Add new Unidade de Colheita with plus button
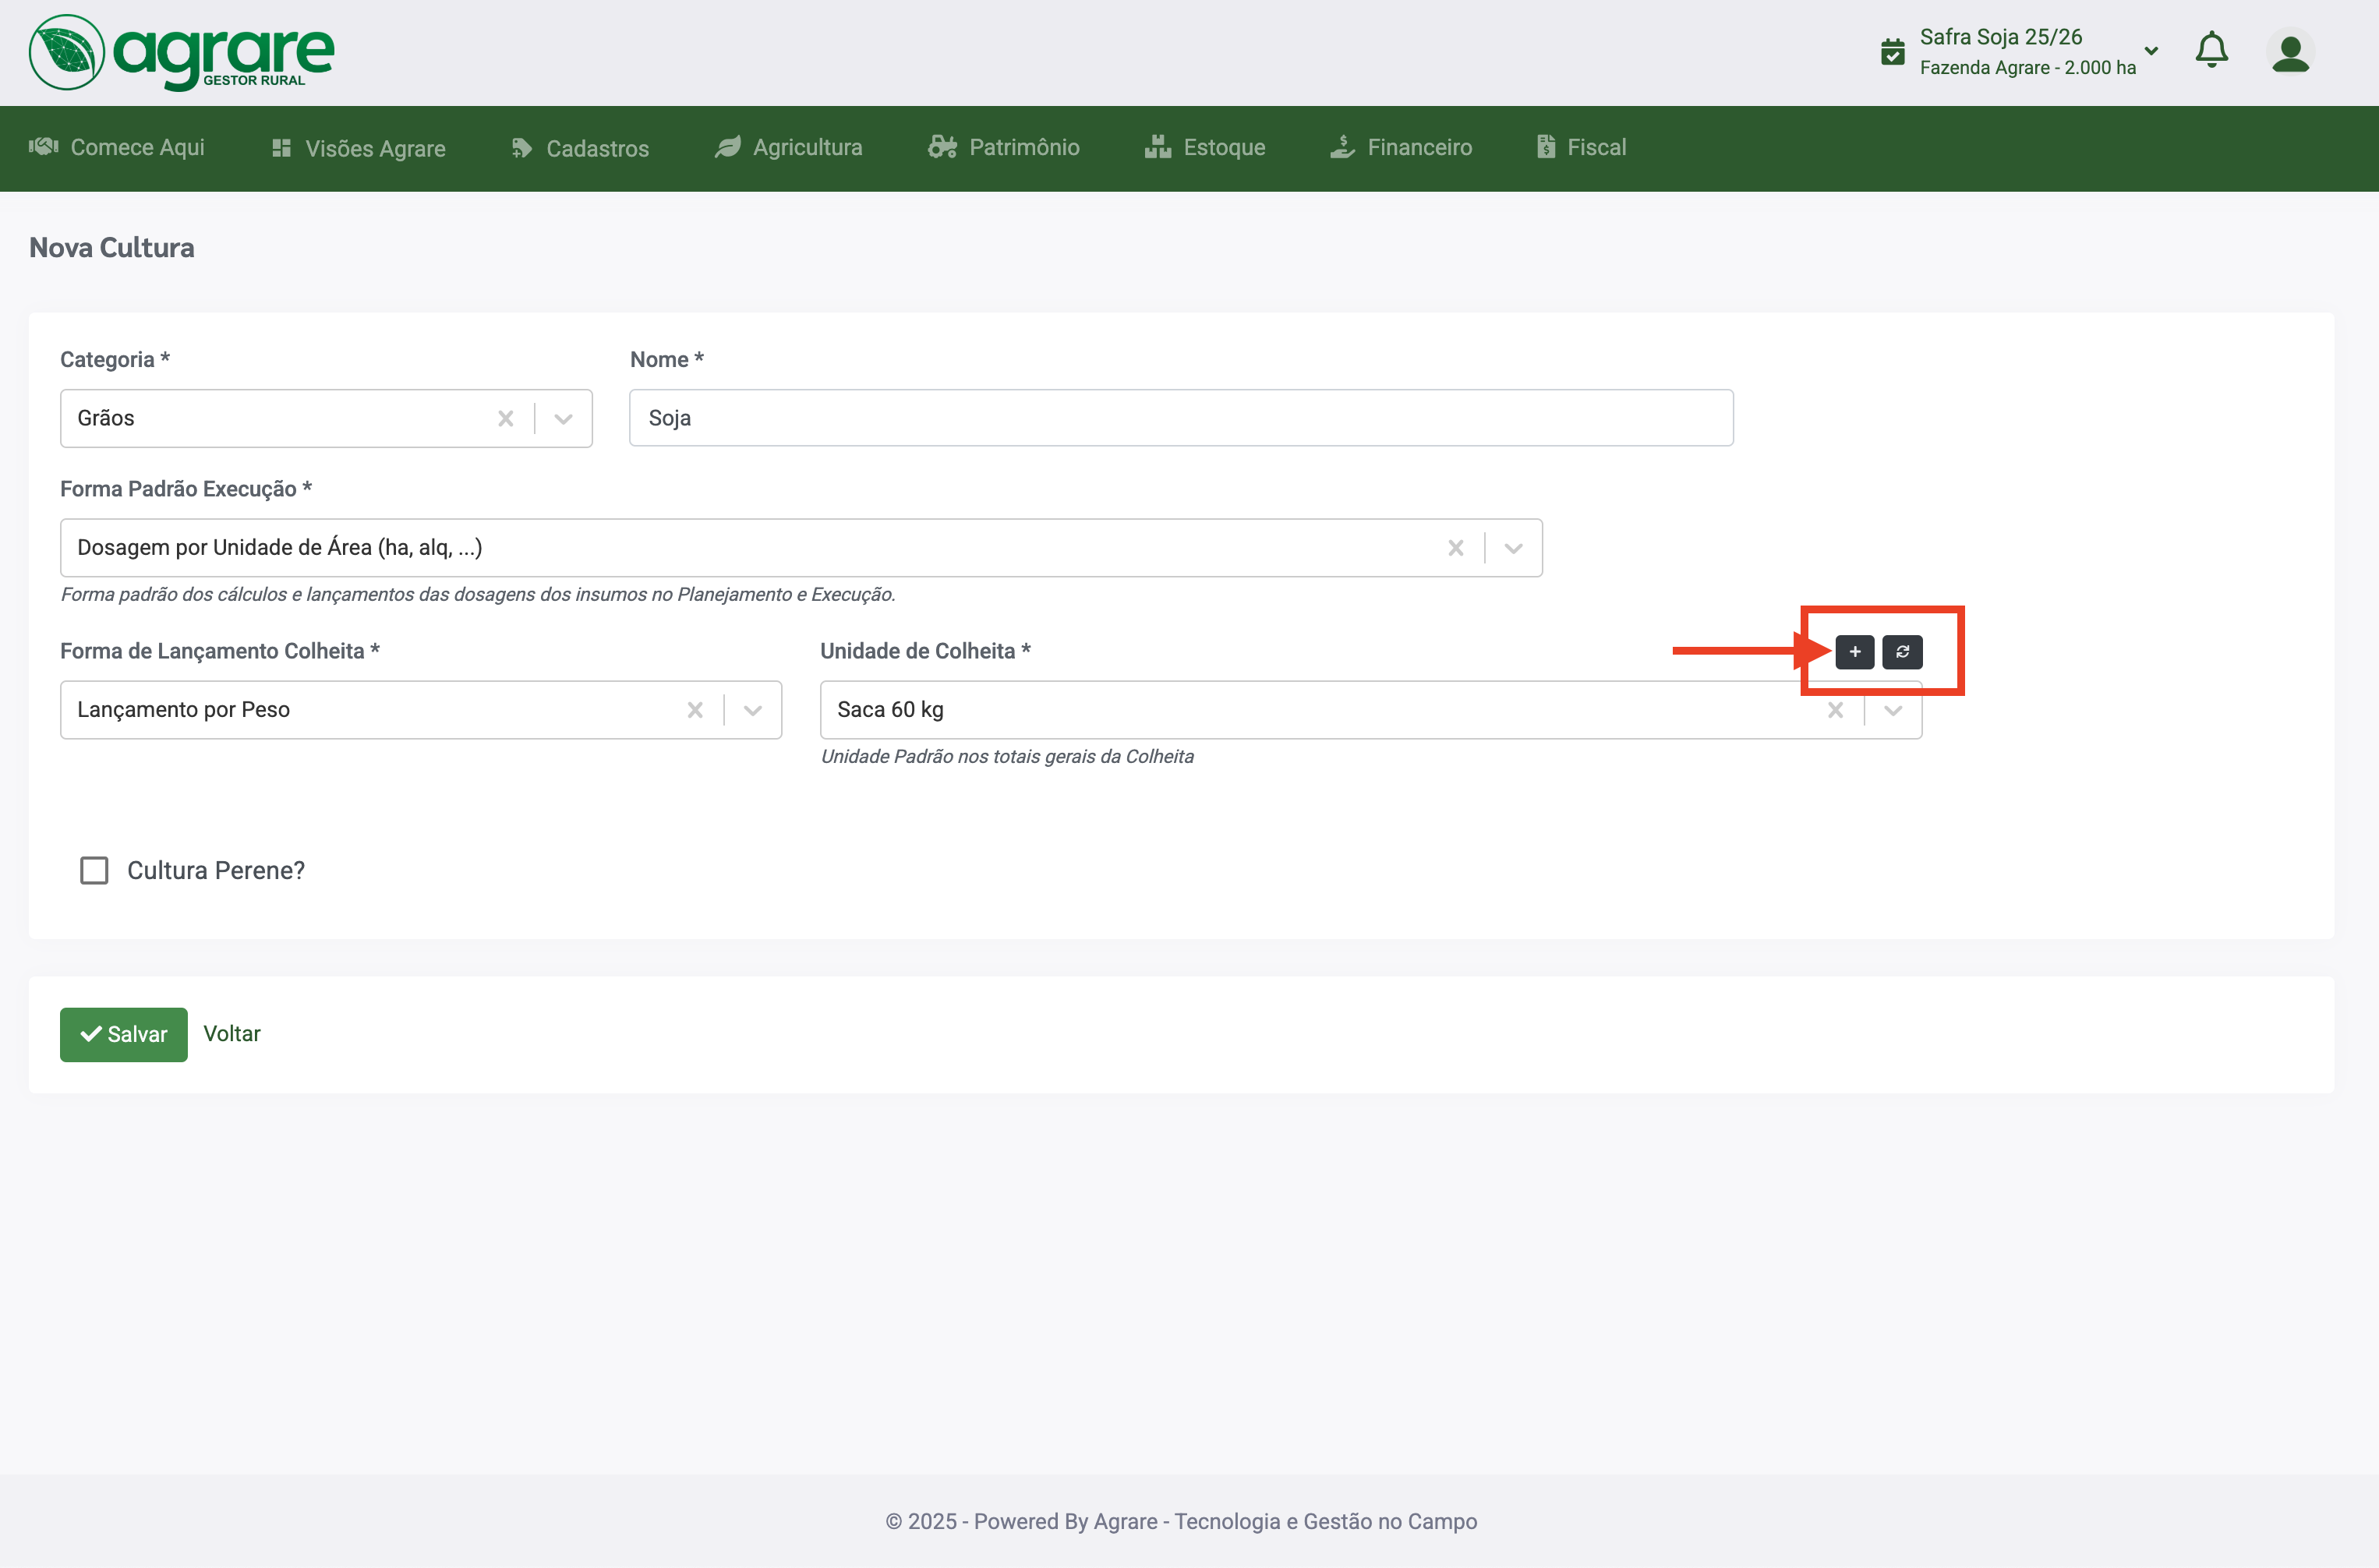The image size is (2379, 1568). point(1855,652)
